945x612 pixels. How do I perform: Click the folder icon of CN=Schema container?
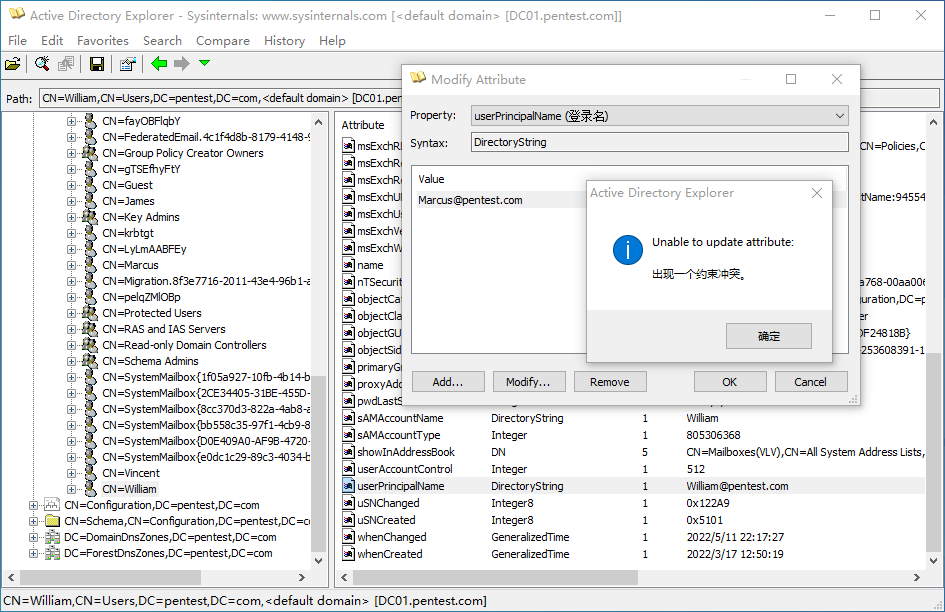pos(52,521)
